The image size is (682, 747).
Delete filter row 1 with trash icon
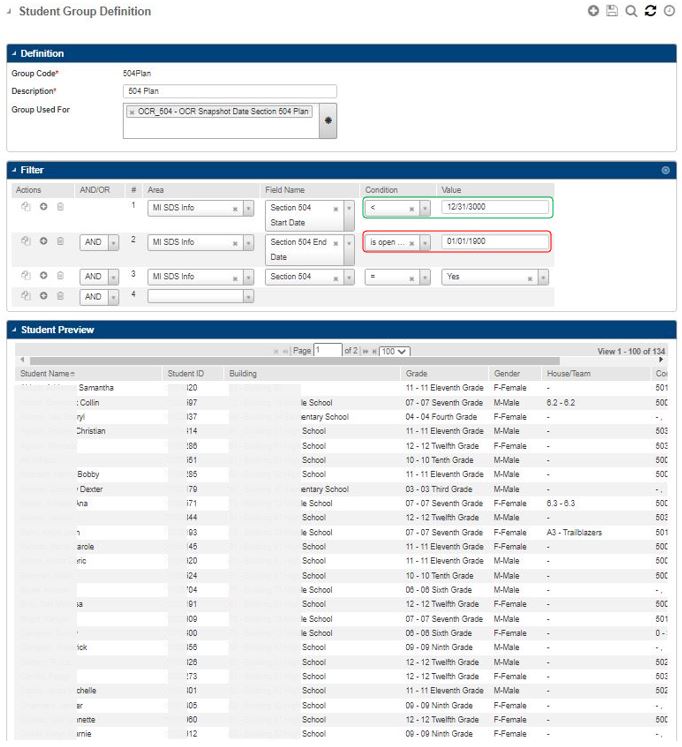tap(60, 208)
